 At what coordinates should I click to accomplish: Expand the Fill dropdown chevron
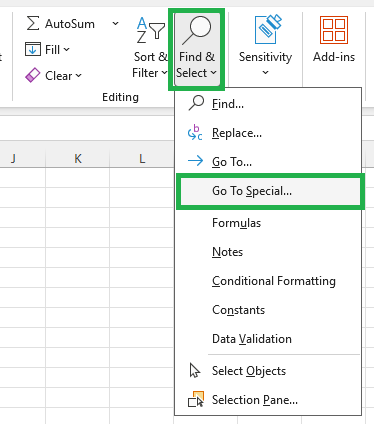(67, 50)
